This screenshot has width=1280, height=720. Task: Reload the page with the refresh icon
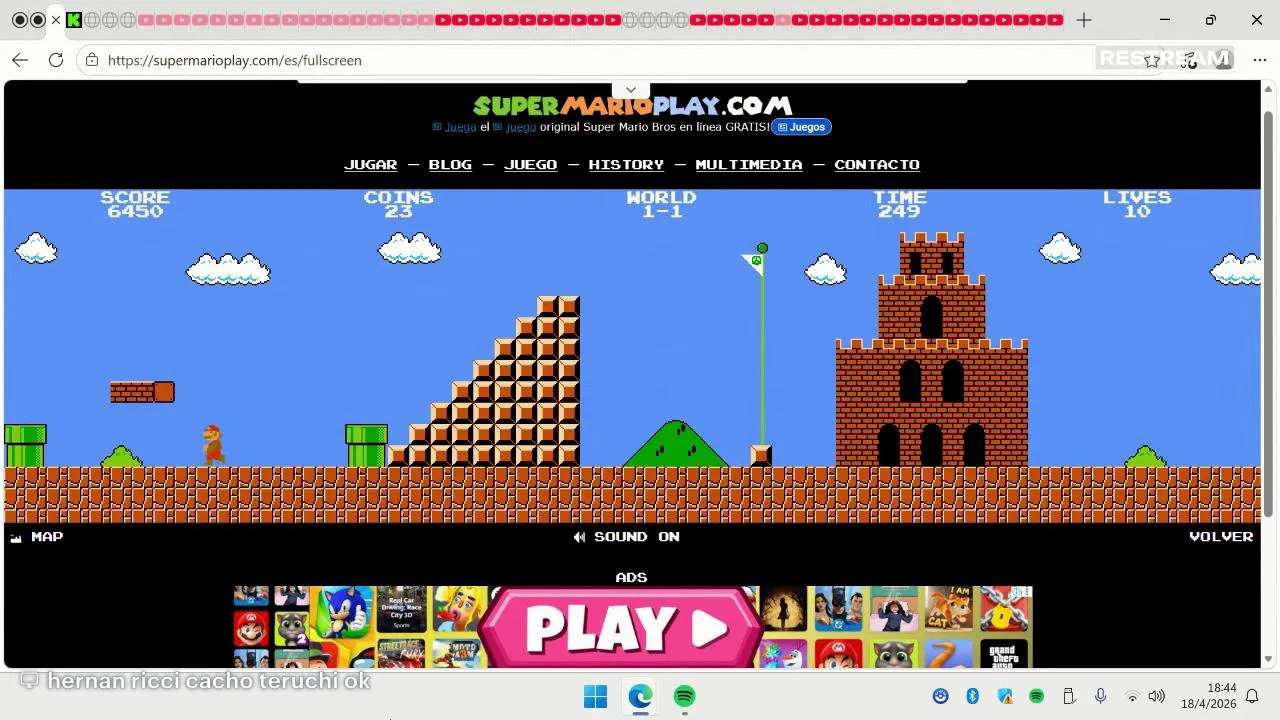(x=56, y=60)
